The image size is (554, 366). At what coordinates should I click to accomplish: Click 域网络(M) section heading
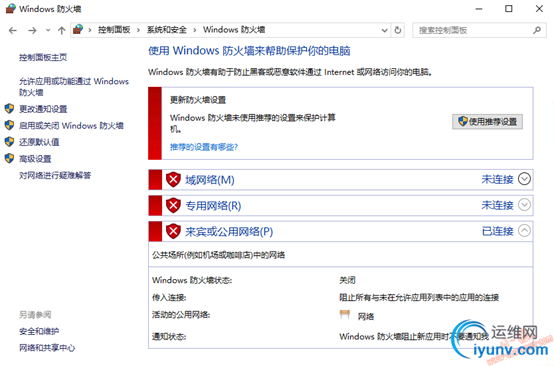point(210,180)
